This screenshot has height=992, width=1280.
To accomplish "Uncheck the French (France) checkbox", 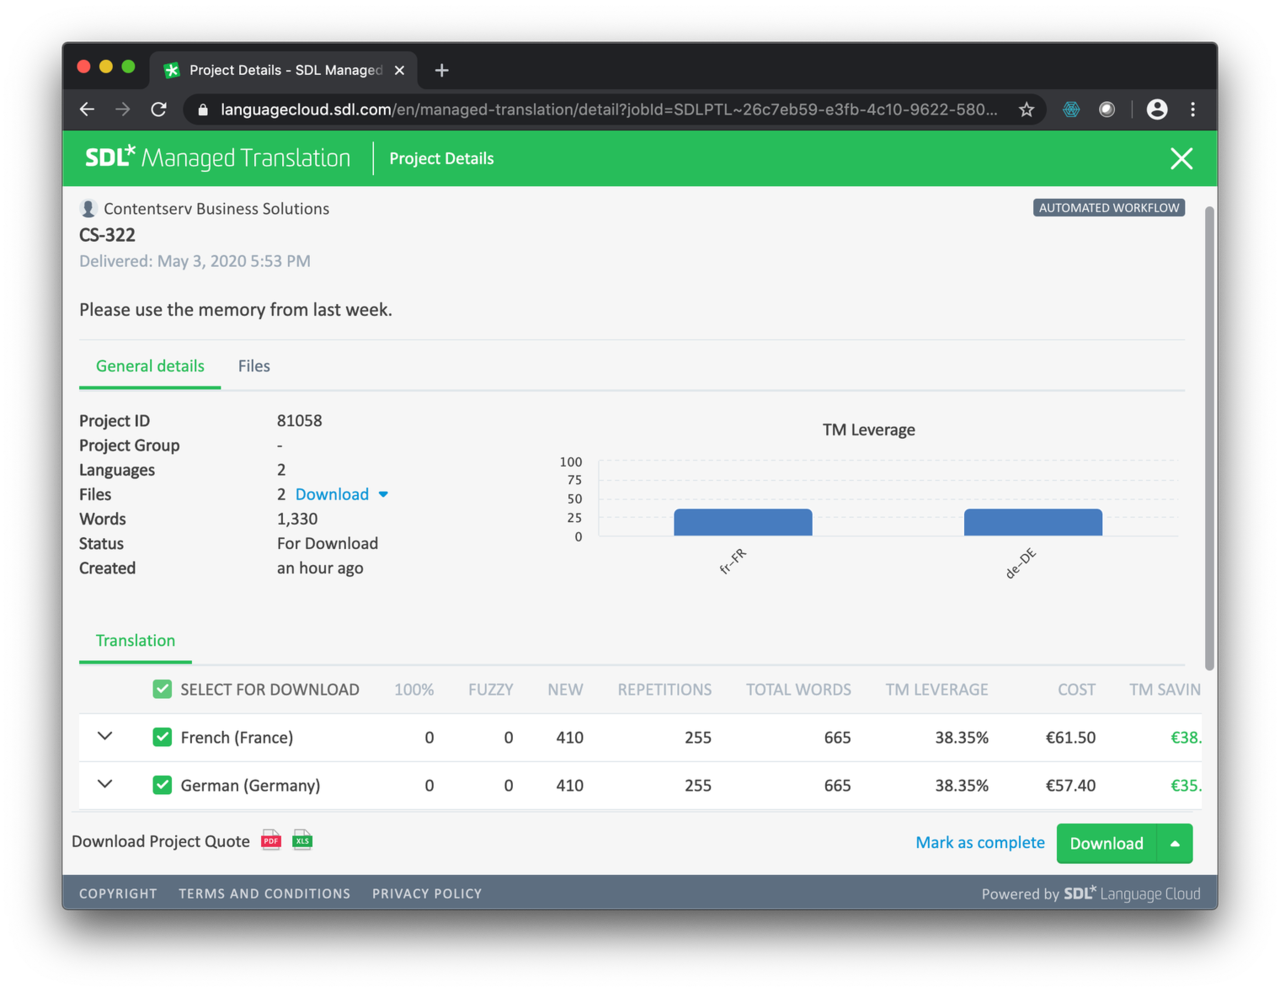I will (162, 737).
